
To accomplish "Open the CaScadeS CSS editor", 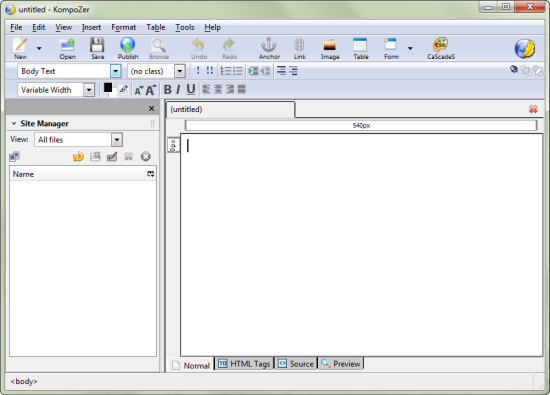I will (x=441, y=48).
